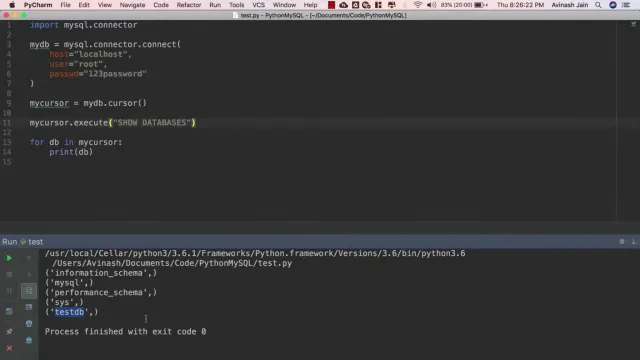Open the Apple menu
This screenshot has height=360, width=640.
pos(12,5)
